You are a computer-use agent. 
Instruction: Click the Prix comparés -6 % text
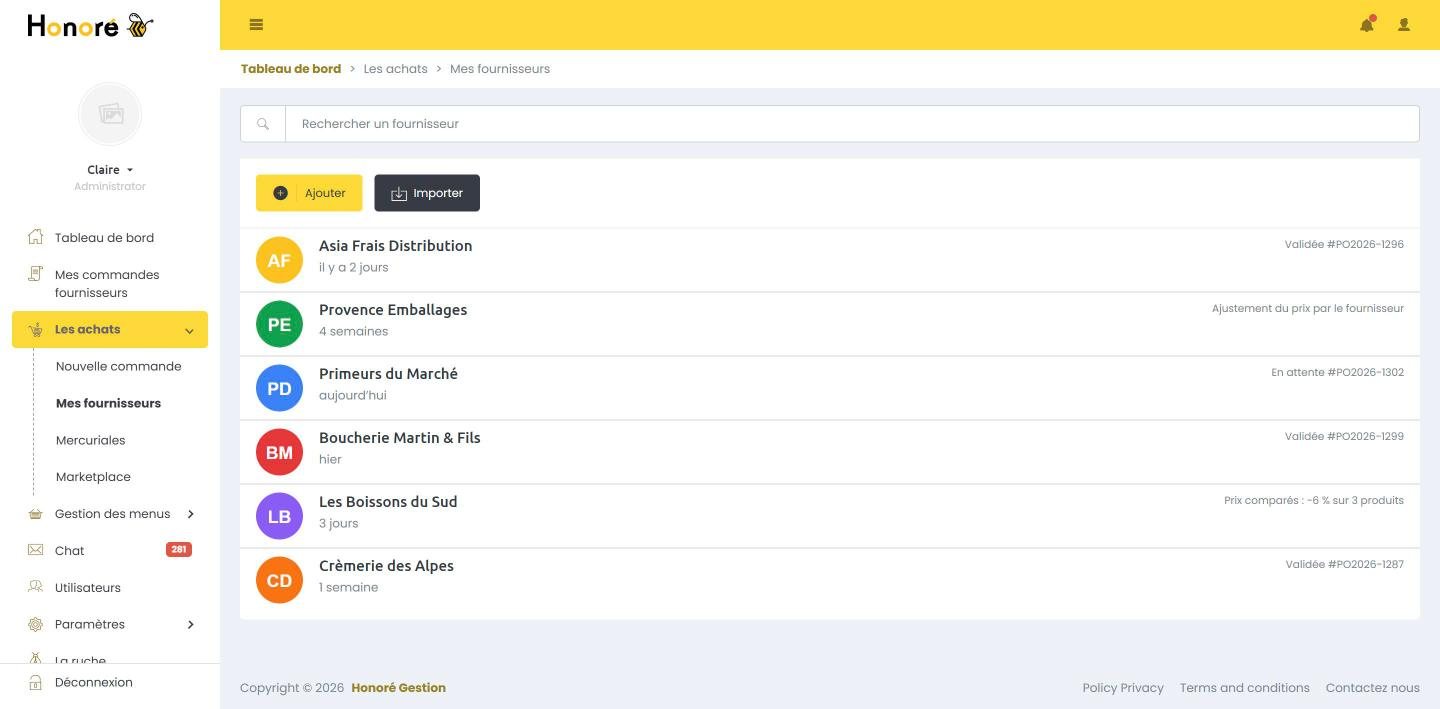coord(1314,500)
